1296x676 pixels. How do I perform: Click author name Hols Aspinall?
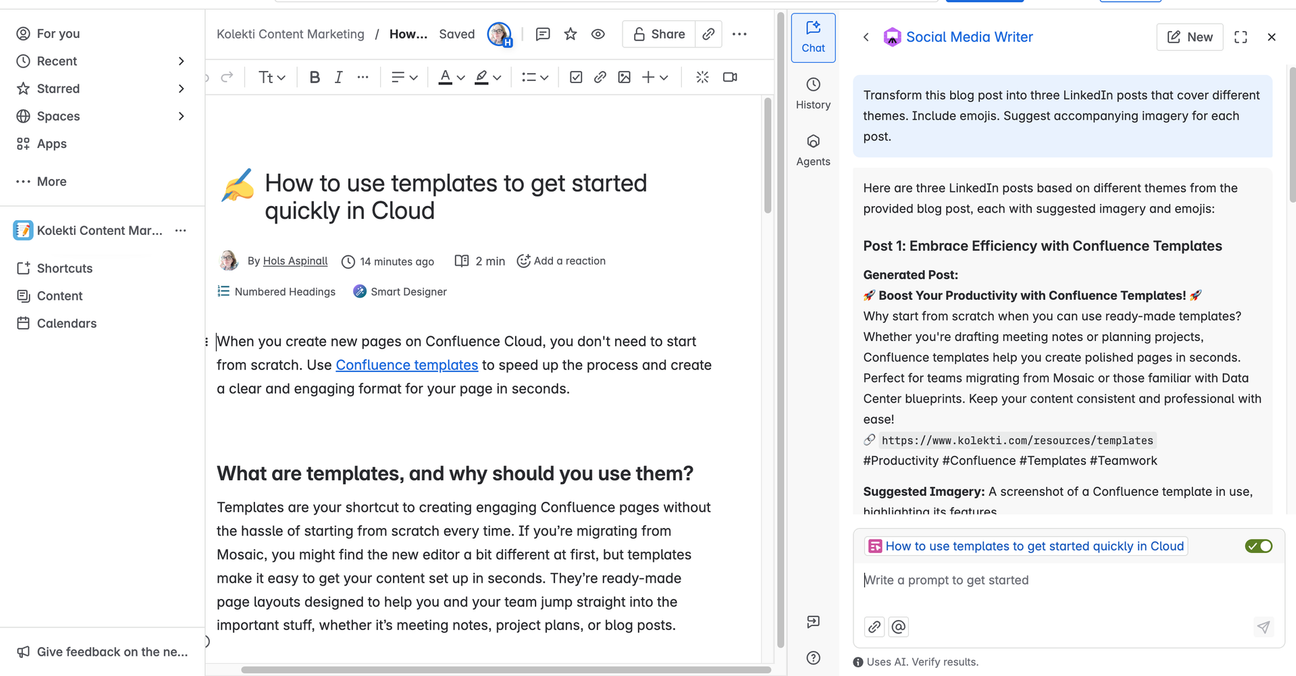[295, 261]
